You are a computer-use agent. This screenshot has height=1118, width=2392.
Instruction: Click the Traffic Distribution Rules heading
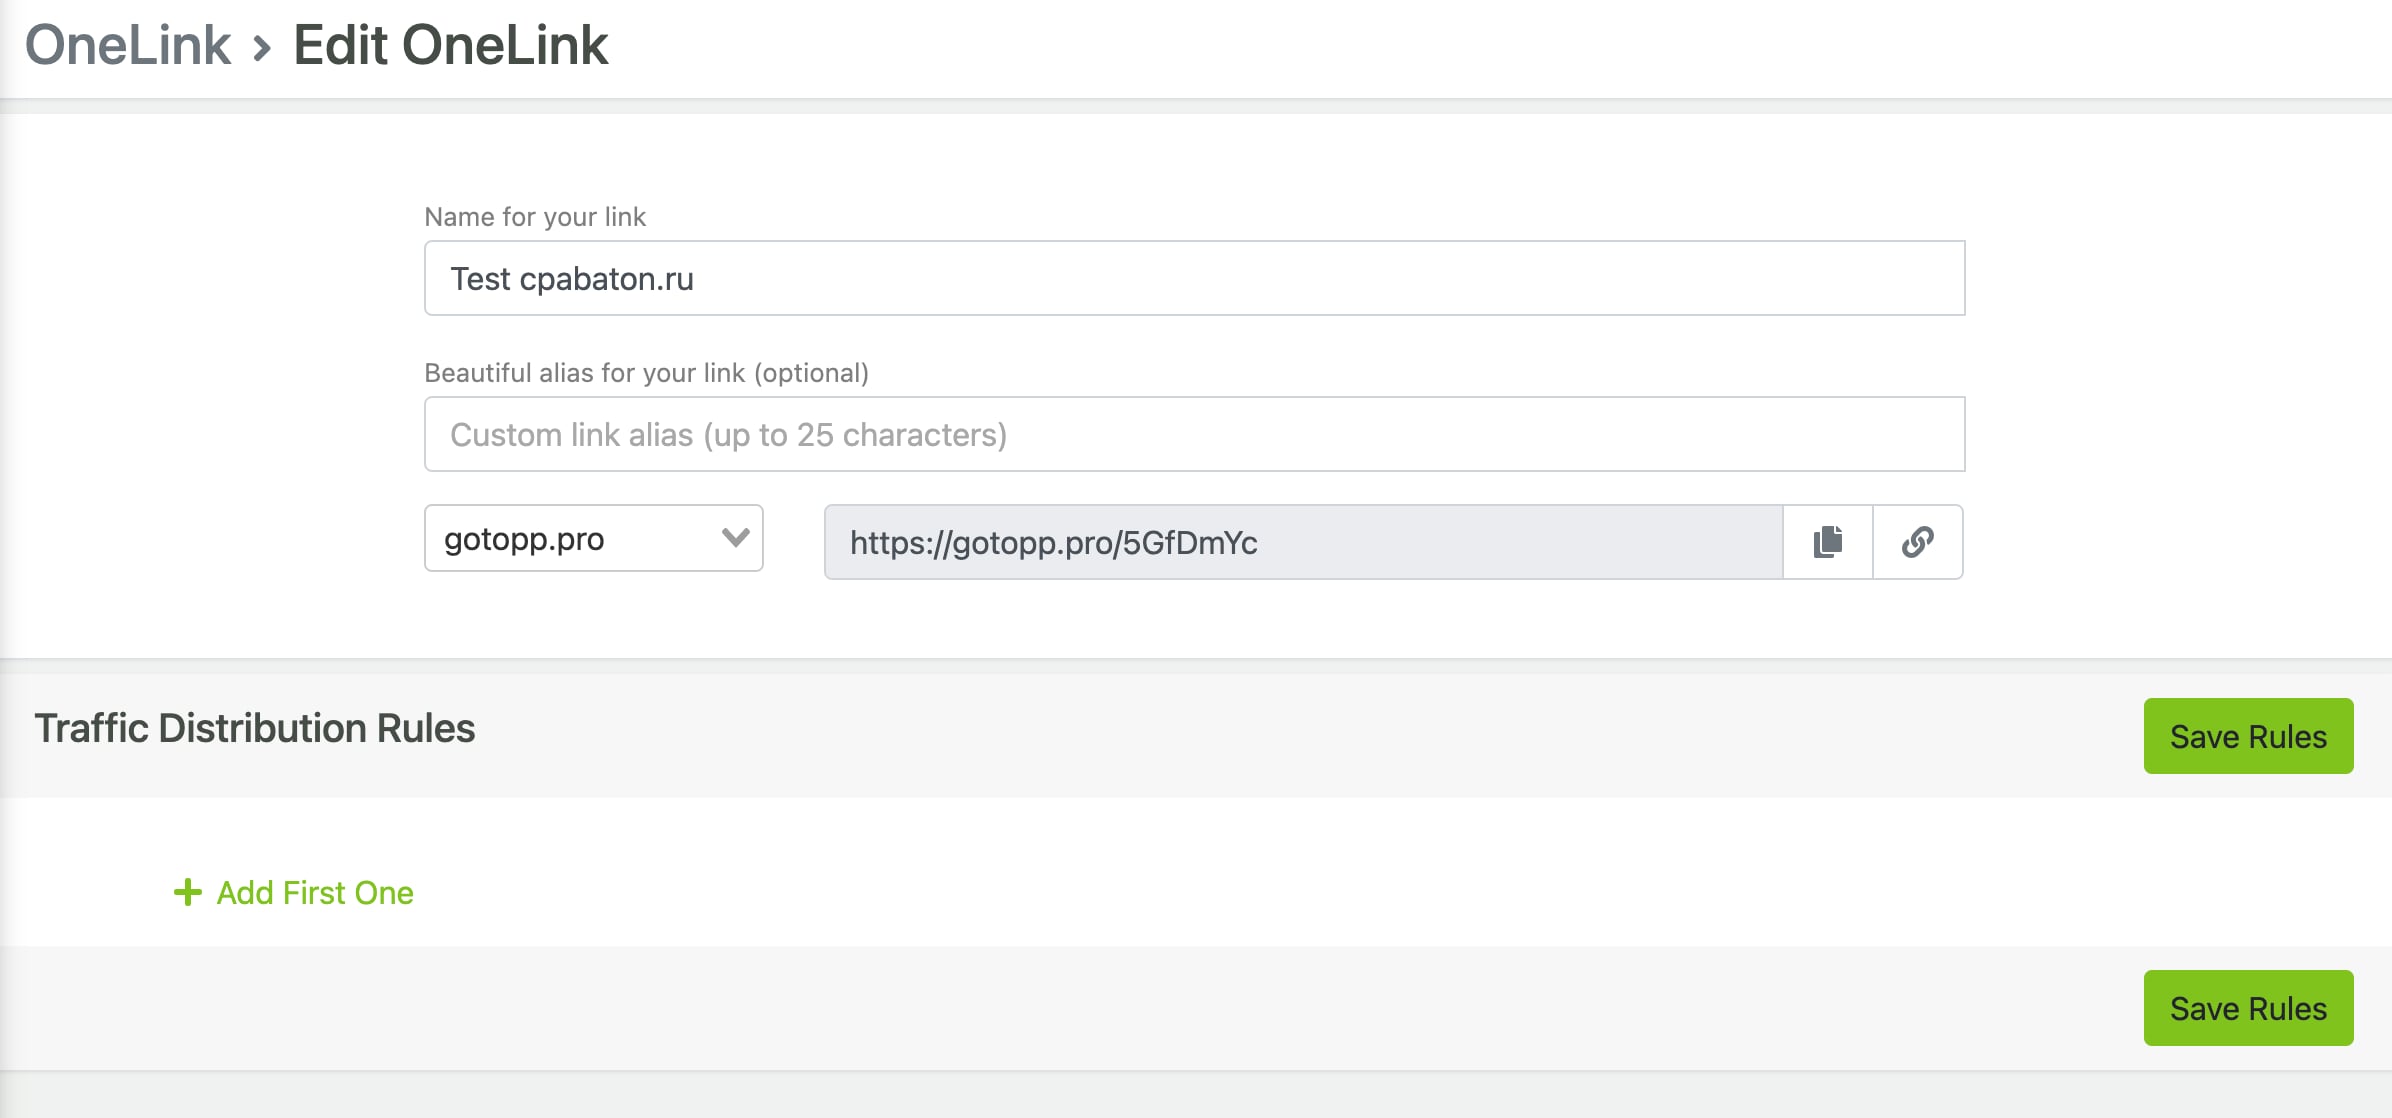pyautogui.click(x=255, y=728)
